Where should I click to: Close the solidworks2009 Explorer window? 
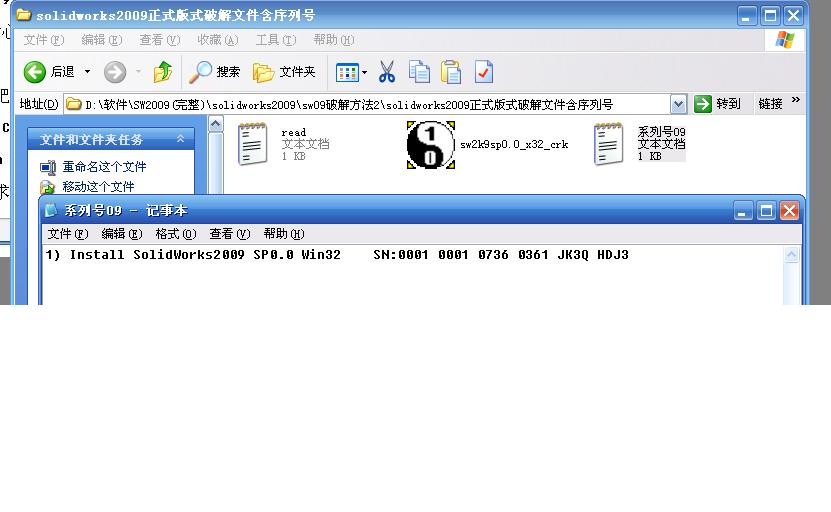793,16
